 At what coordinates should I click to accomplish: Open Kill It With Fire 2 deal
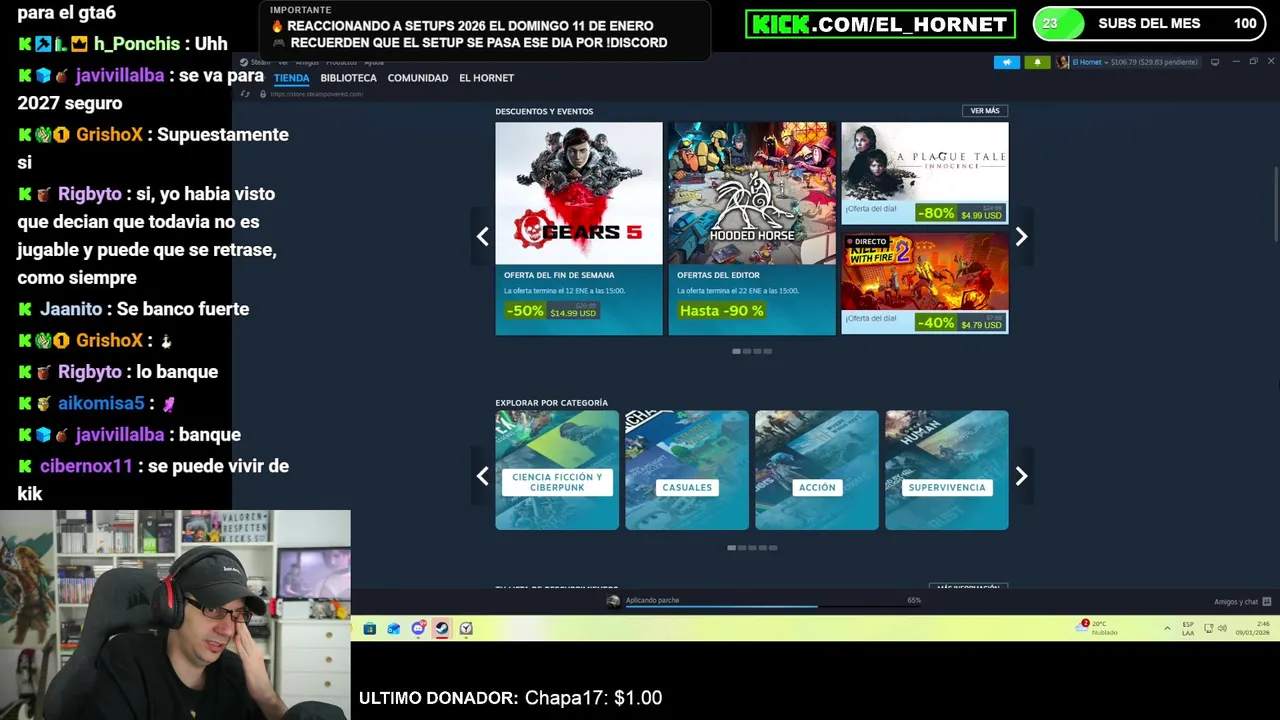925,283
